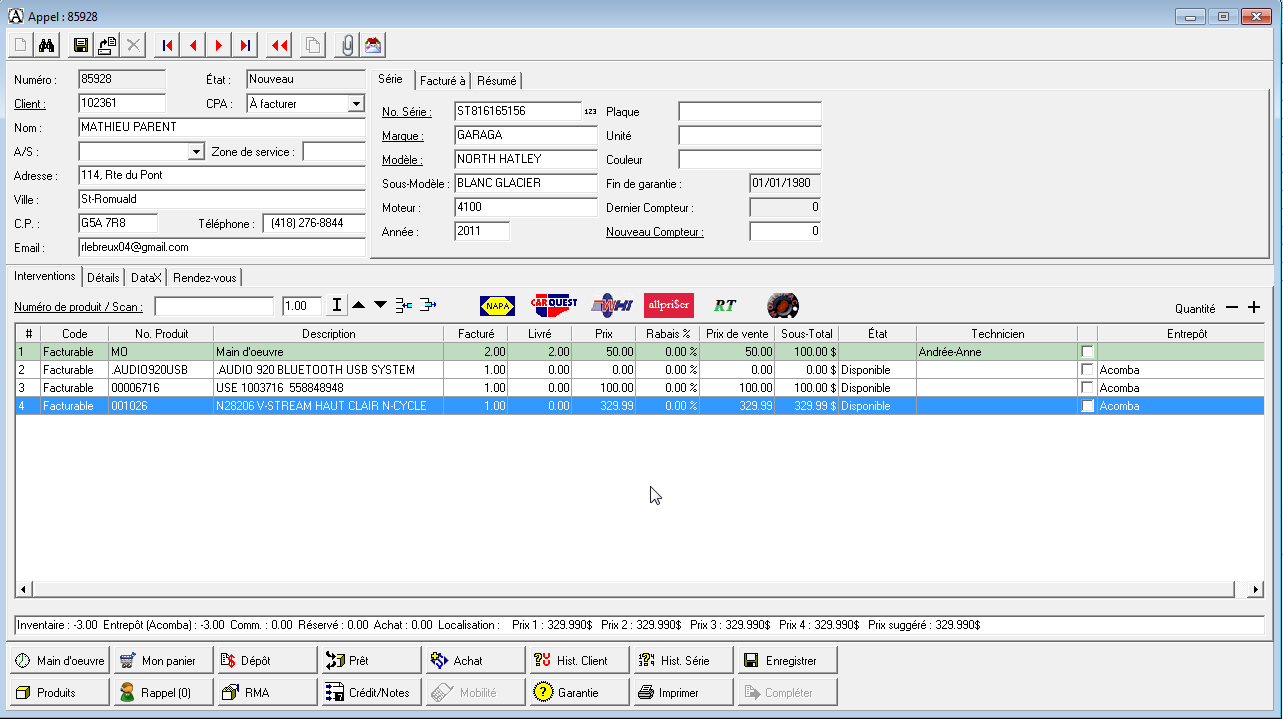
Task: Open the CPA dropdown showing À facturer
Action: pos(356,103)
